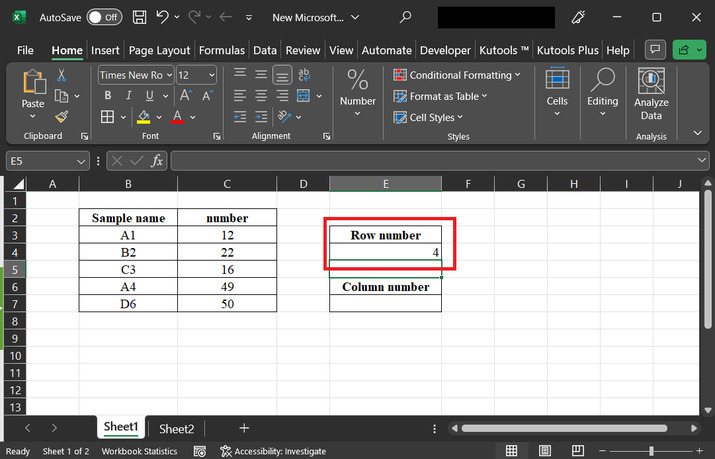
Task: Align text right
Action: click(282, 96)
